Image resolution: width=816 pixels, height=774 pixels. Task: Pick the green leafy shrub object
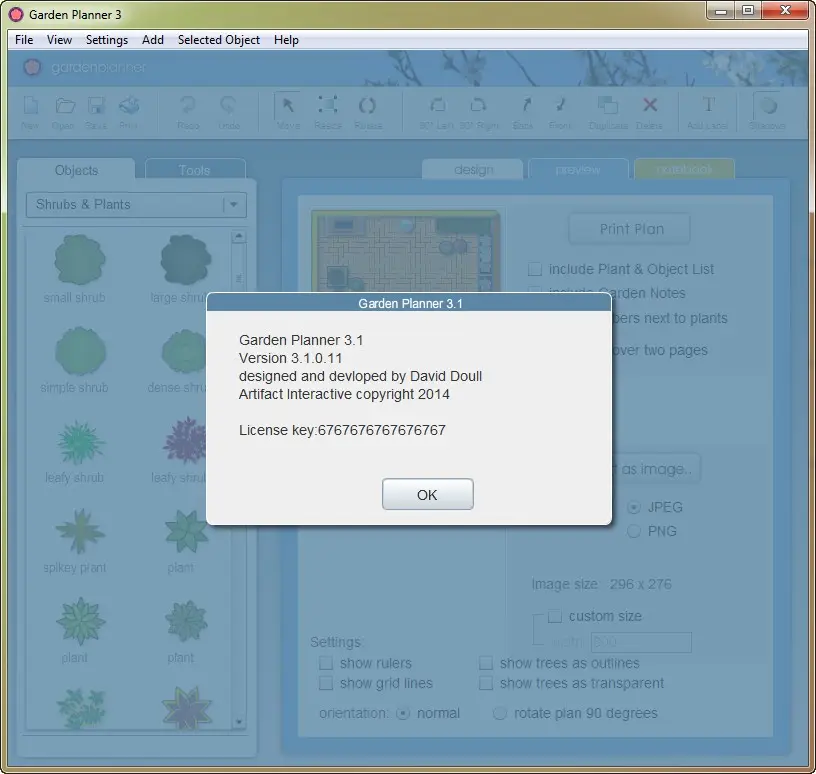[80, 442]
